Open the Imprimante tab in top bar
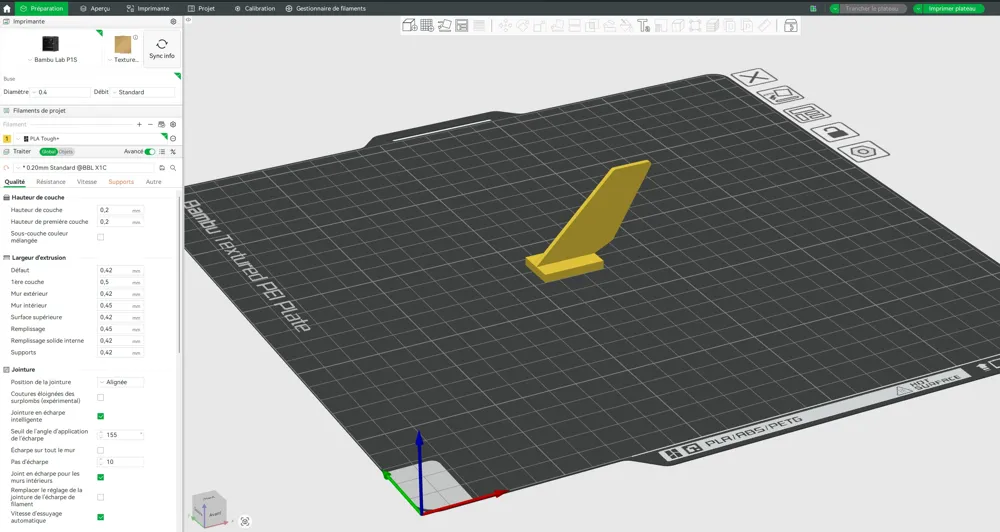This screenshot has width=1000, height=532. coord(148,8)
